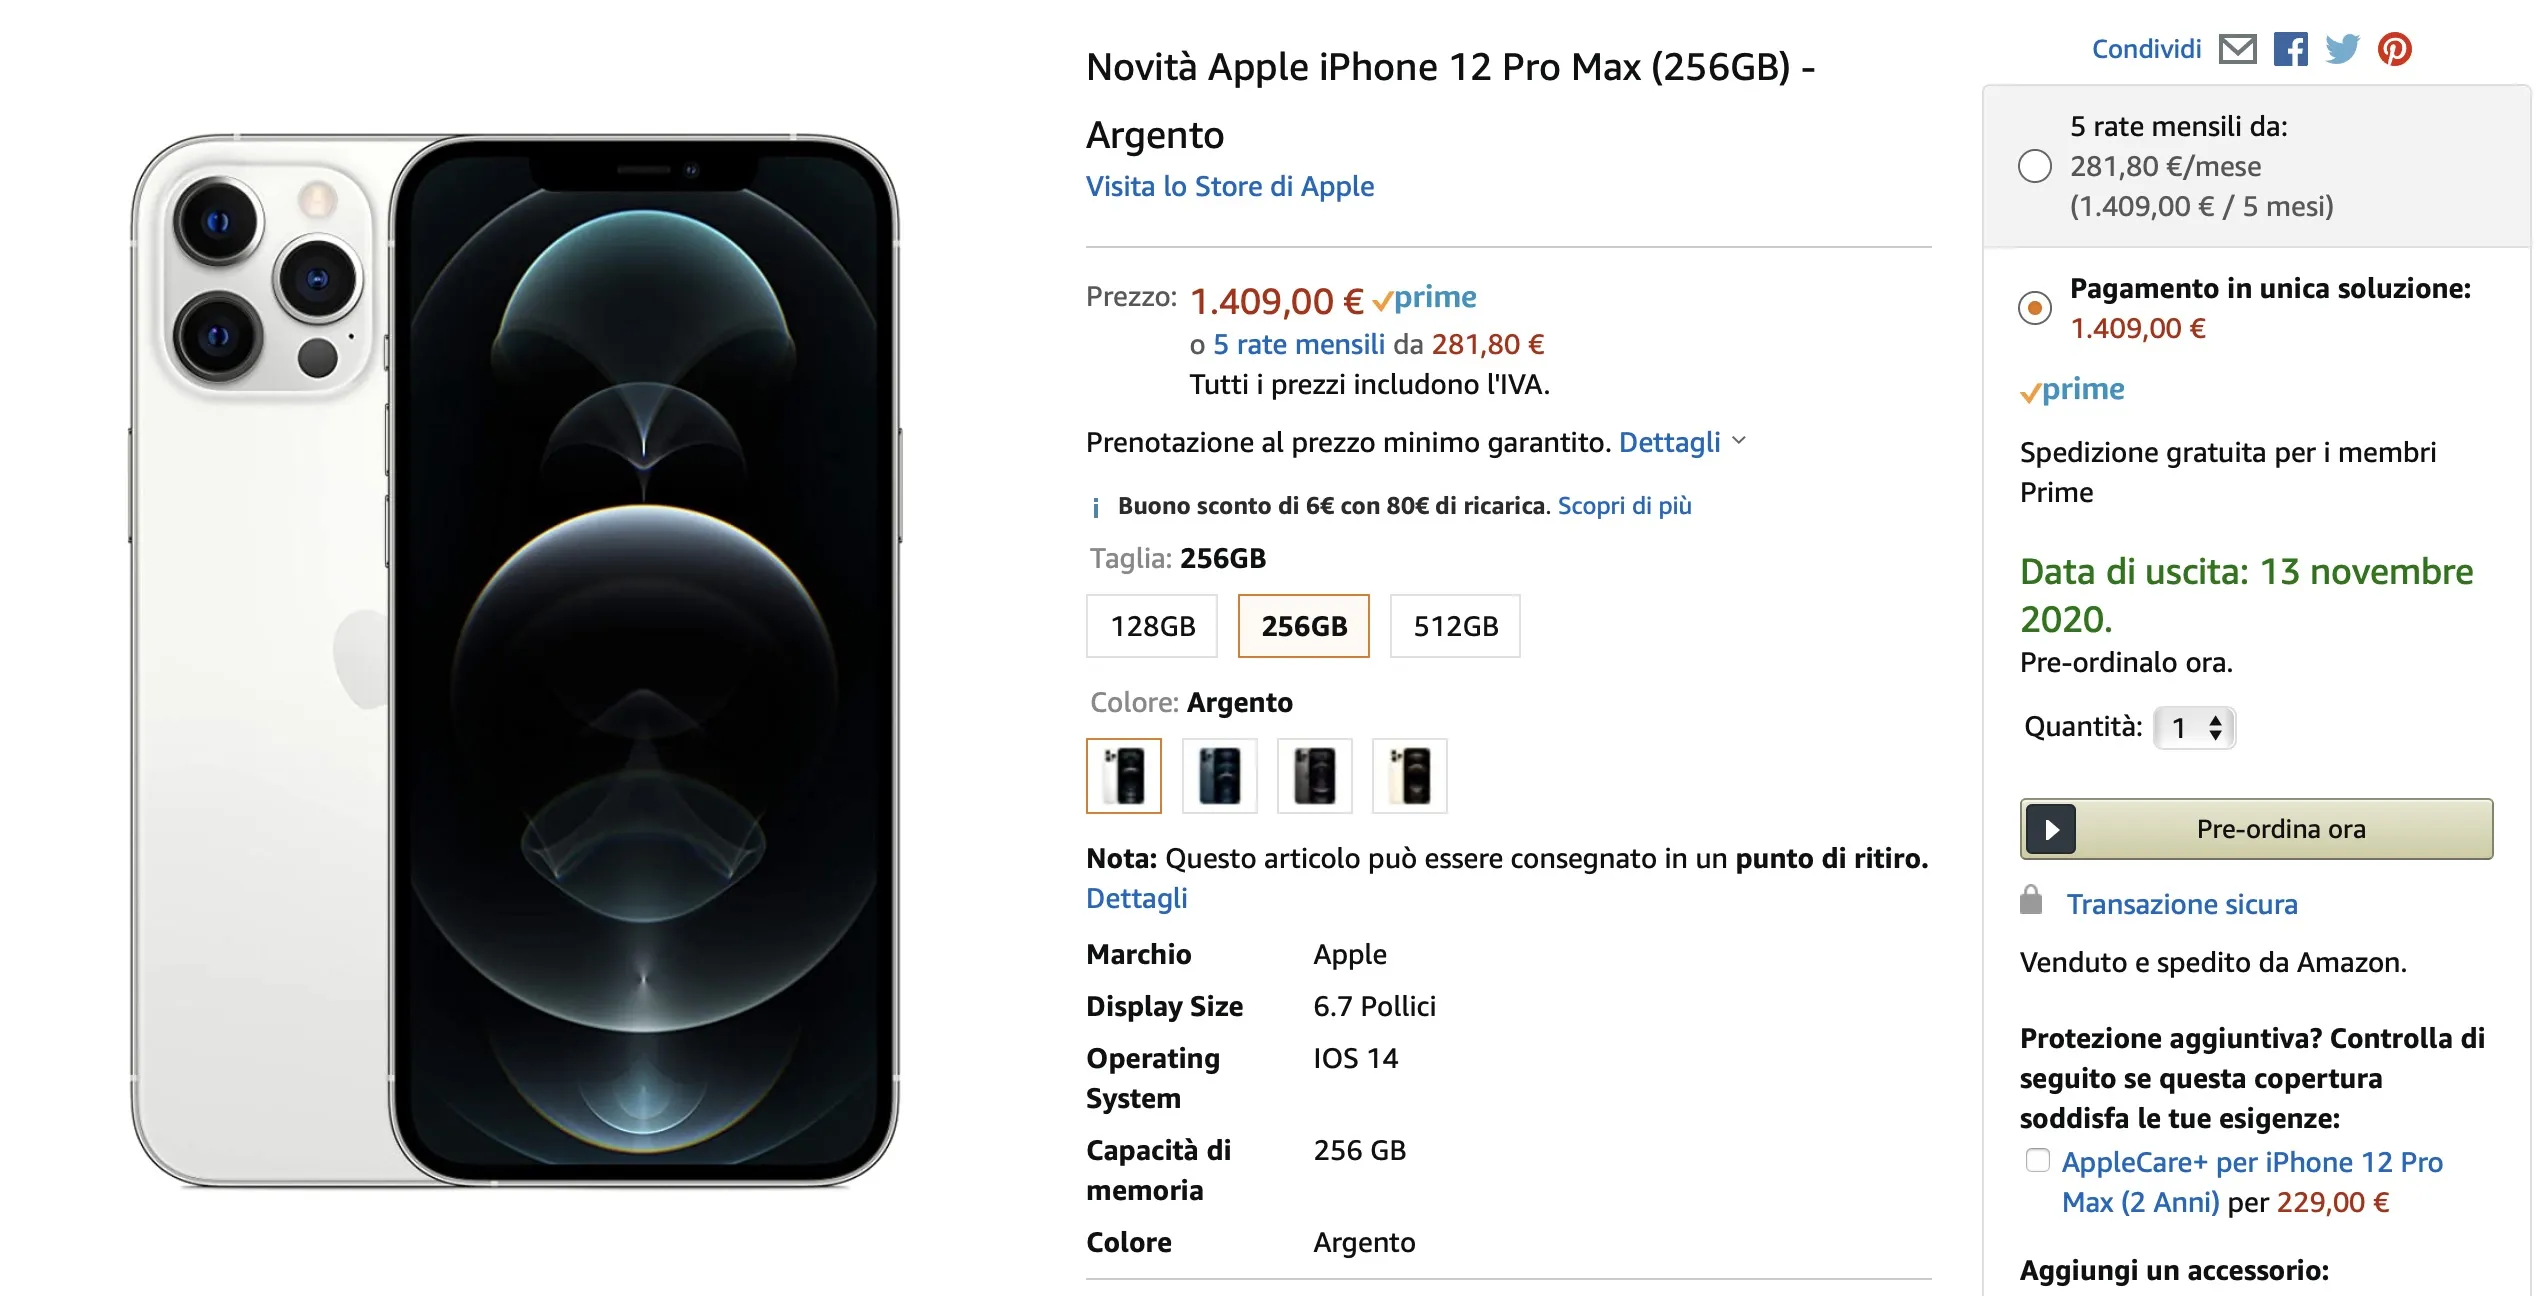Click the 'Pre-ordina ora' button
This screenshot has width=2548, height=1296.
2280,829
